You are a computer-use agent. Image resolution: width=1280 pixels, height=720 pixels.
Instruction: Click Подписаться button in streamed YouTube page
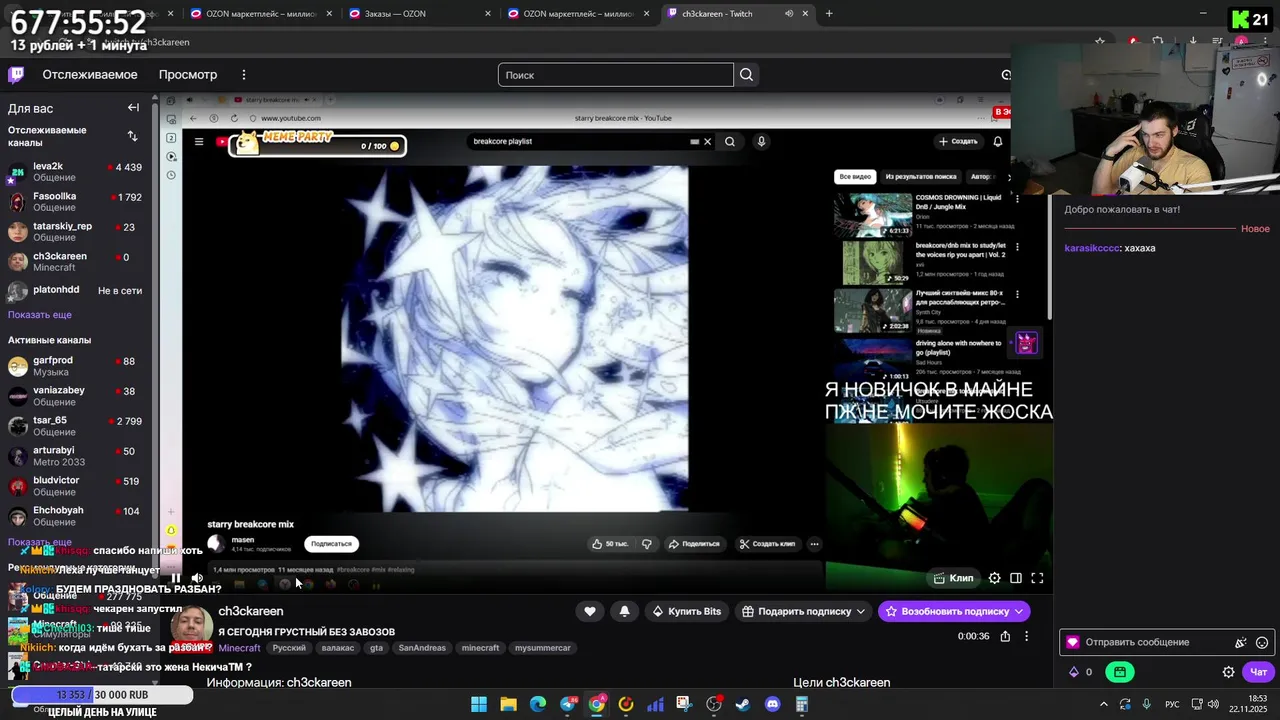click(x=331, y=544)
